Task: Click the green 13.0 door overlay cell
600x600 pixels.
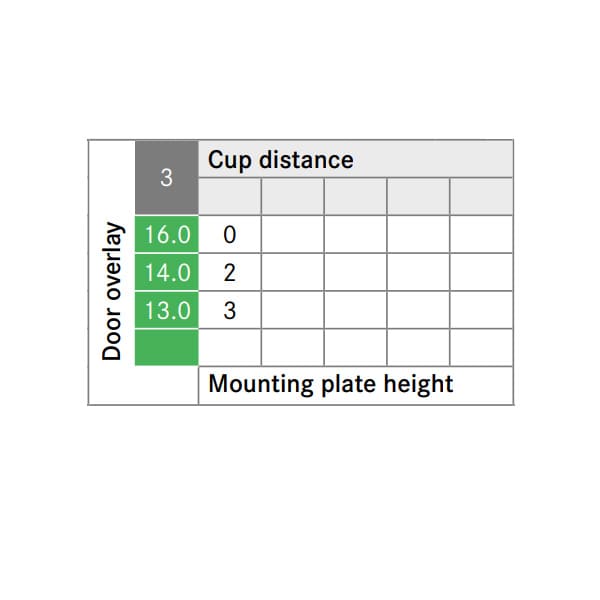Action: 166,310
